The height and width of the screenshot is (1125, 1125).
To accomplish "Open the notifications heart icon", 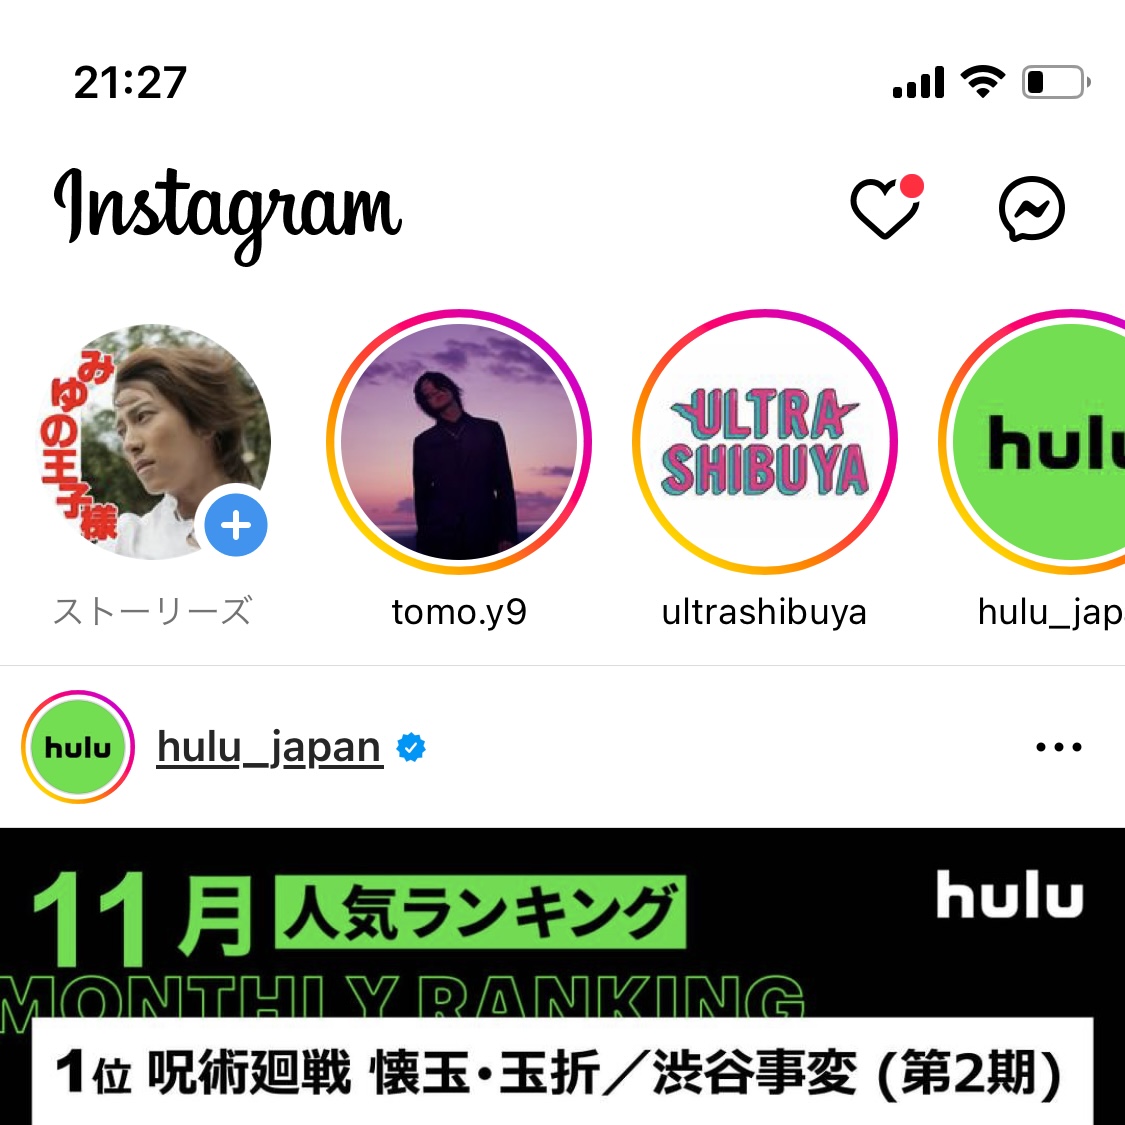I will click(x=887, y=207).
